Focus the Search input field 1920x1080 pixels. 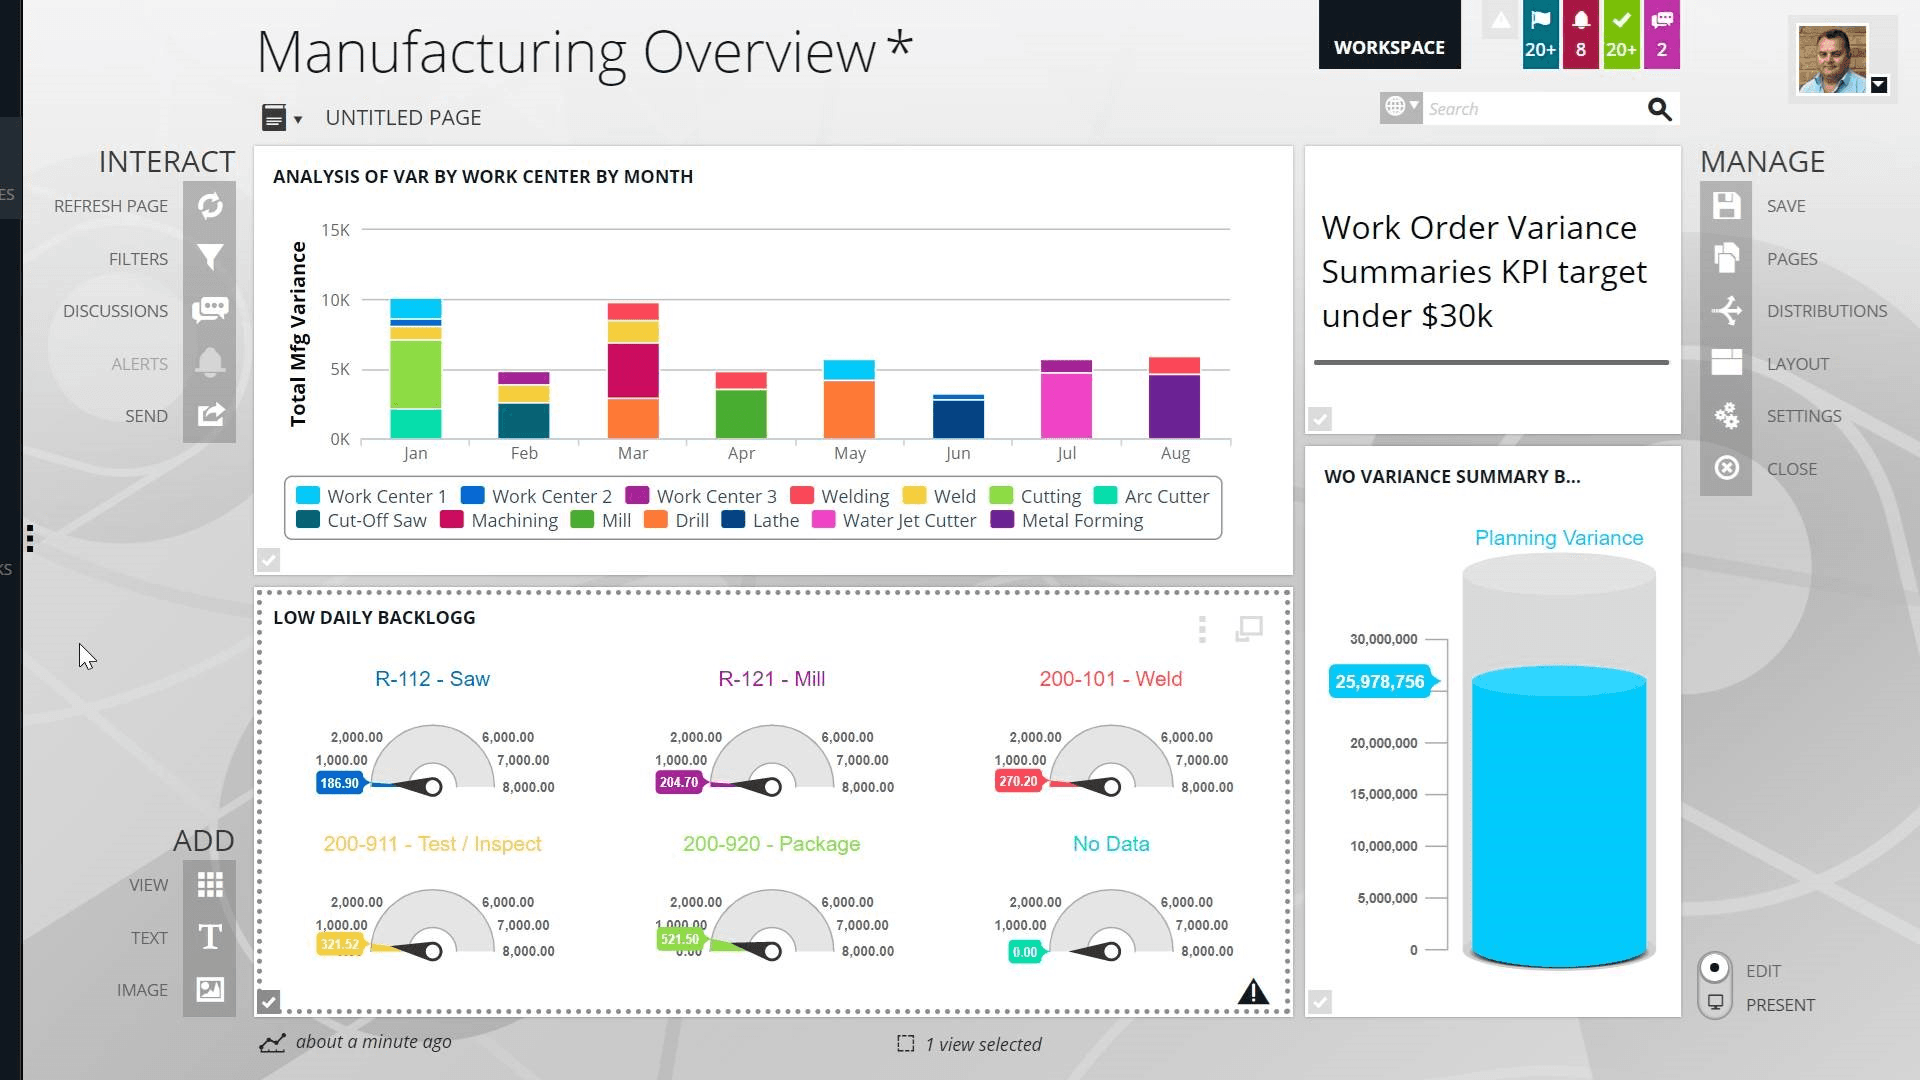(1532, 109)
